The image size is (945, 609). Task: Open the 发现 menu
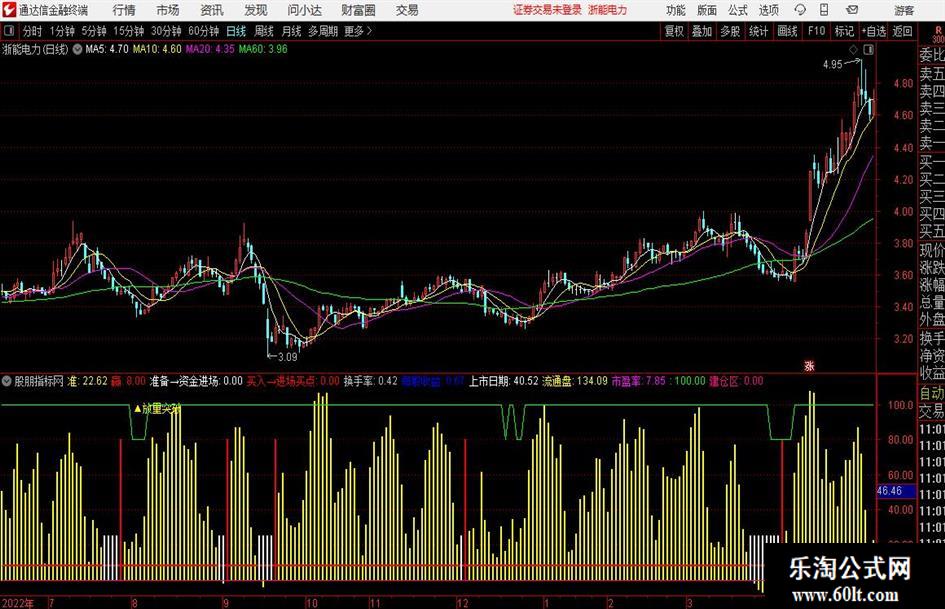coord(256,10)
